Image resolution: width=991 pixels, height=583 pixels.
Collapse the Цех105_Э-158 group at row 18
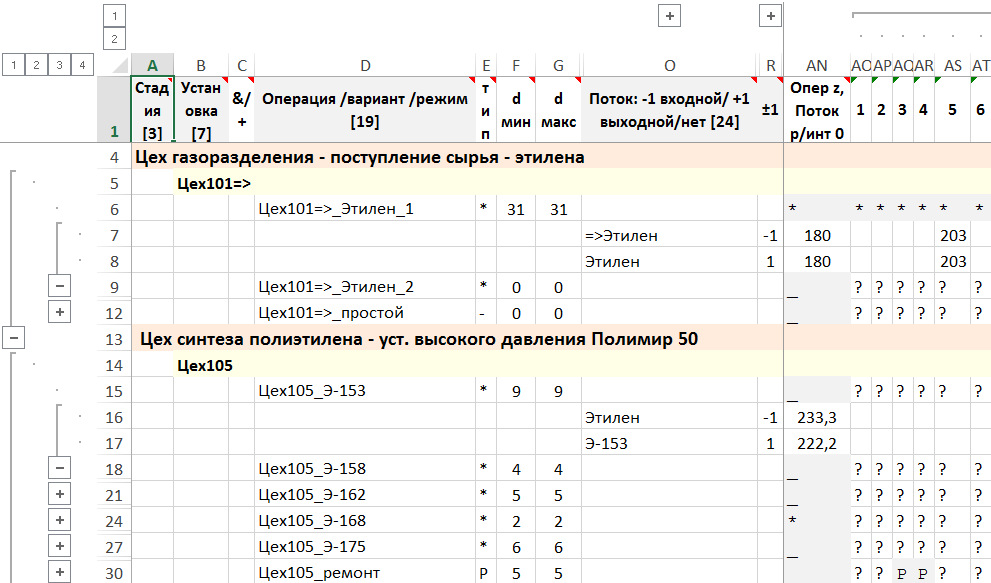(x=59, y=469)
